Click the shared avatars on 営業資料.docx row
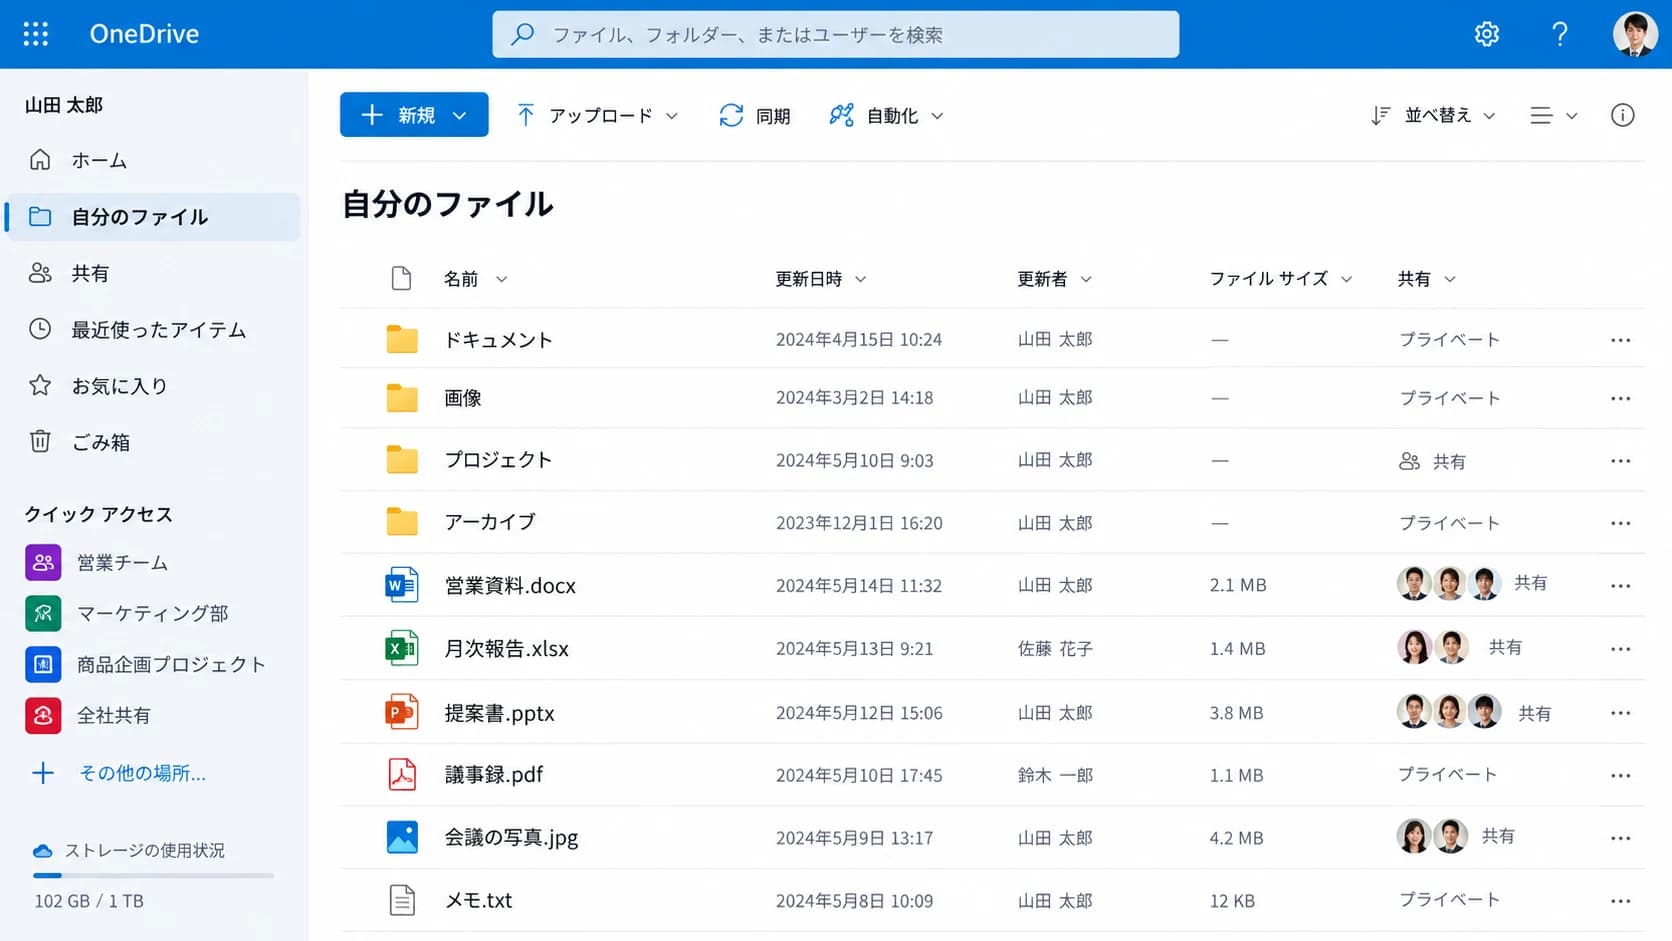The height and width of the screenshot is (941, 1672). click(1449, 583)
